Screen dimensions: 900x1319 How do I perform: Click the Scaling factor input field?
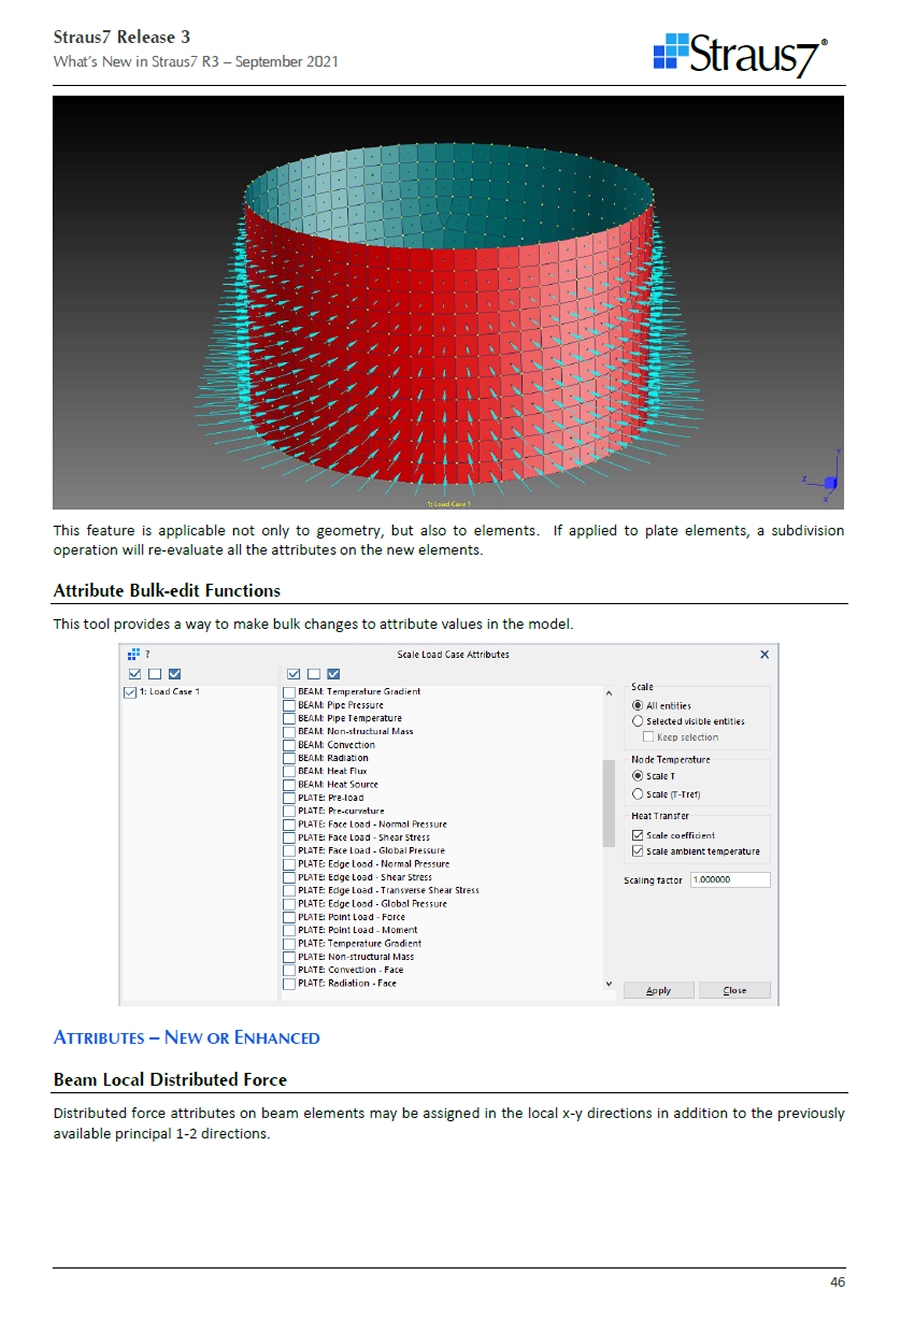pos(729,880)
